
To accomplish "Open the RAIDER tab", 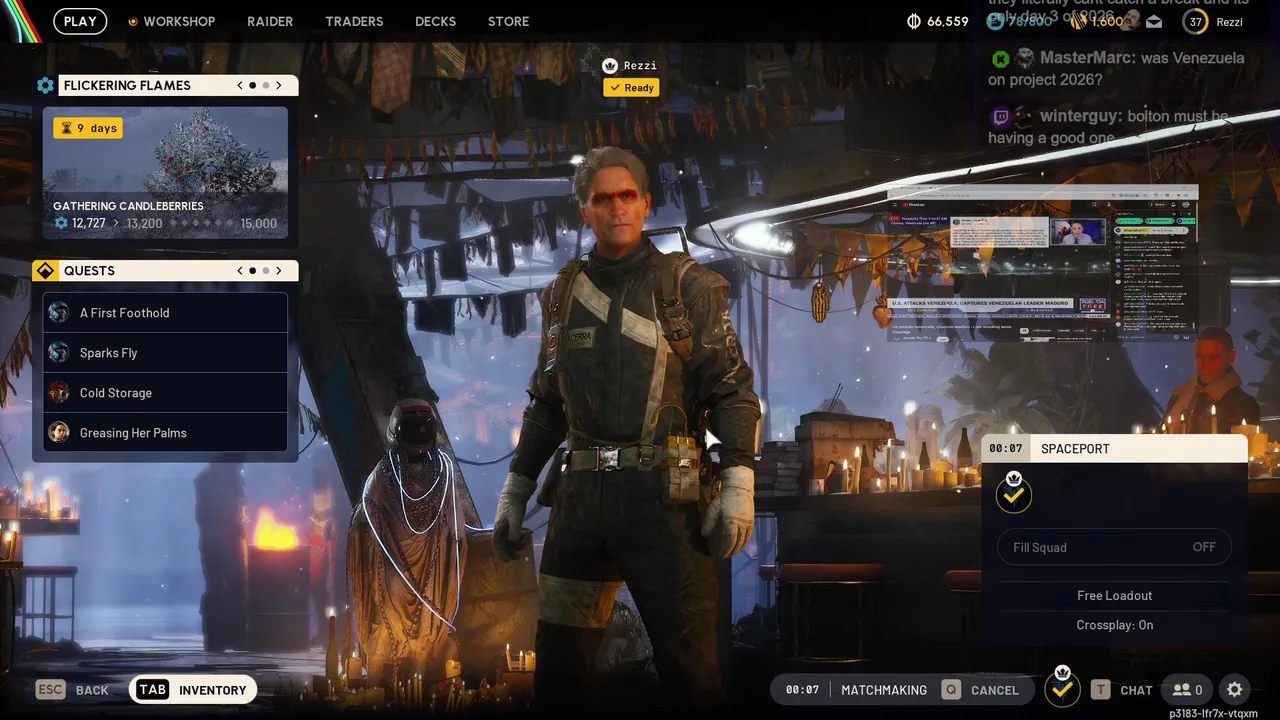I will pyautogui.click(x=270, y=21).
